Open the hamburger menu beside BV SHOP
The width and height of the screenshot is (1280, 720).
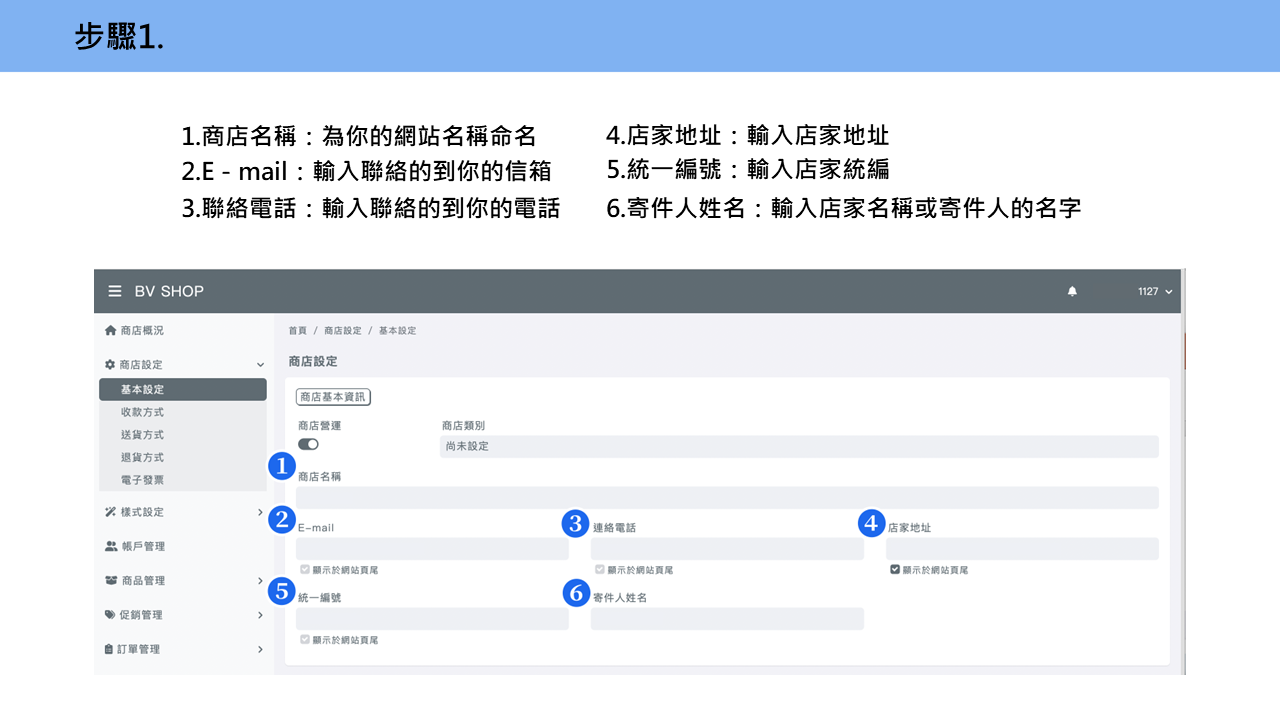coord(115,291)
